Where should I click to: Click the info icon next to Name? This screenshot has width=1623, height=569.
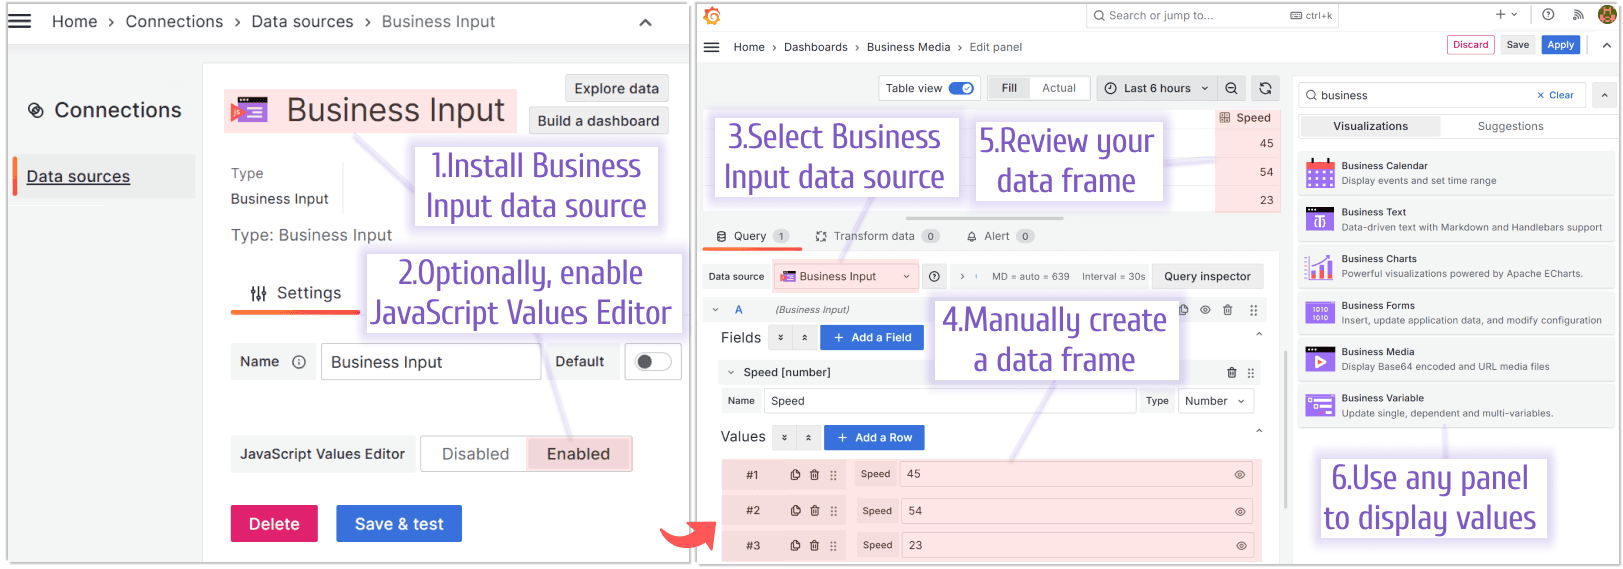(299, 362)
